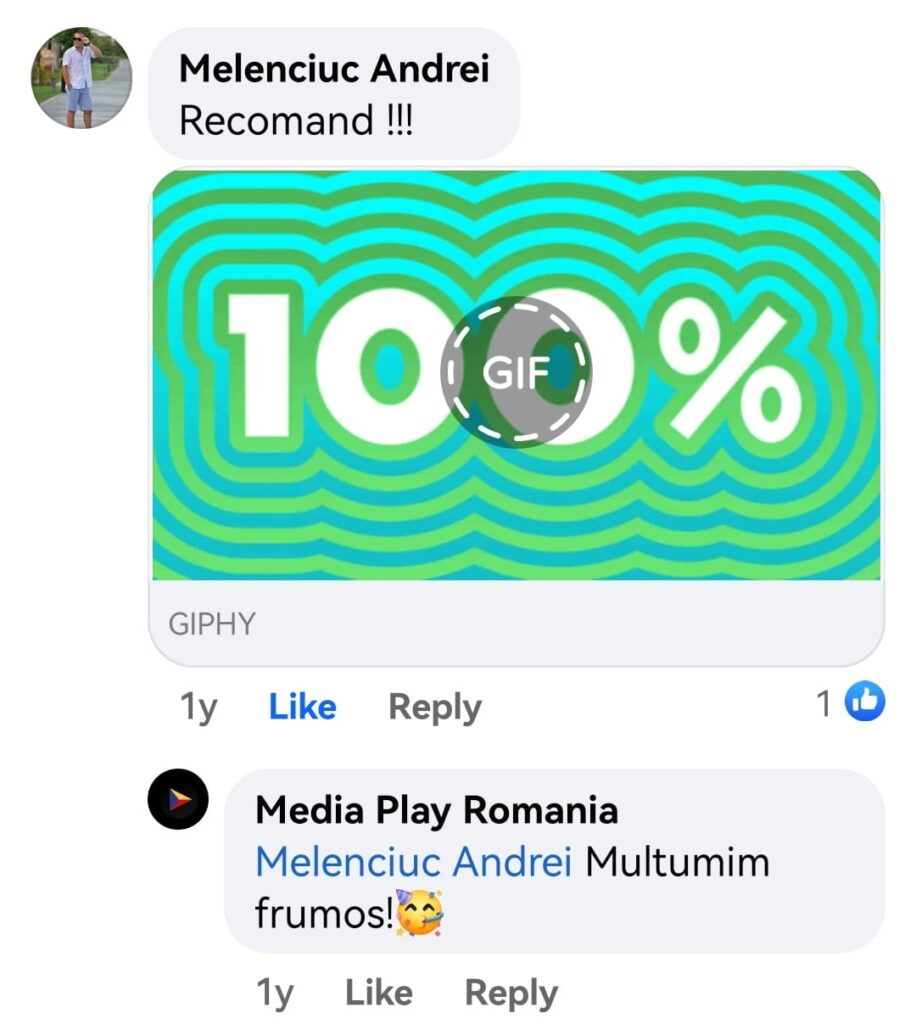Viewport: 916px width, 1024px height.
Task: Toggle Like on Melenciuc Andrei's comment
Action: 302,707
